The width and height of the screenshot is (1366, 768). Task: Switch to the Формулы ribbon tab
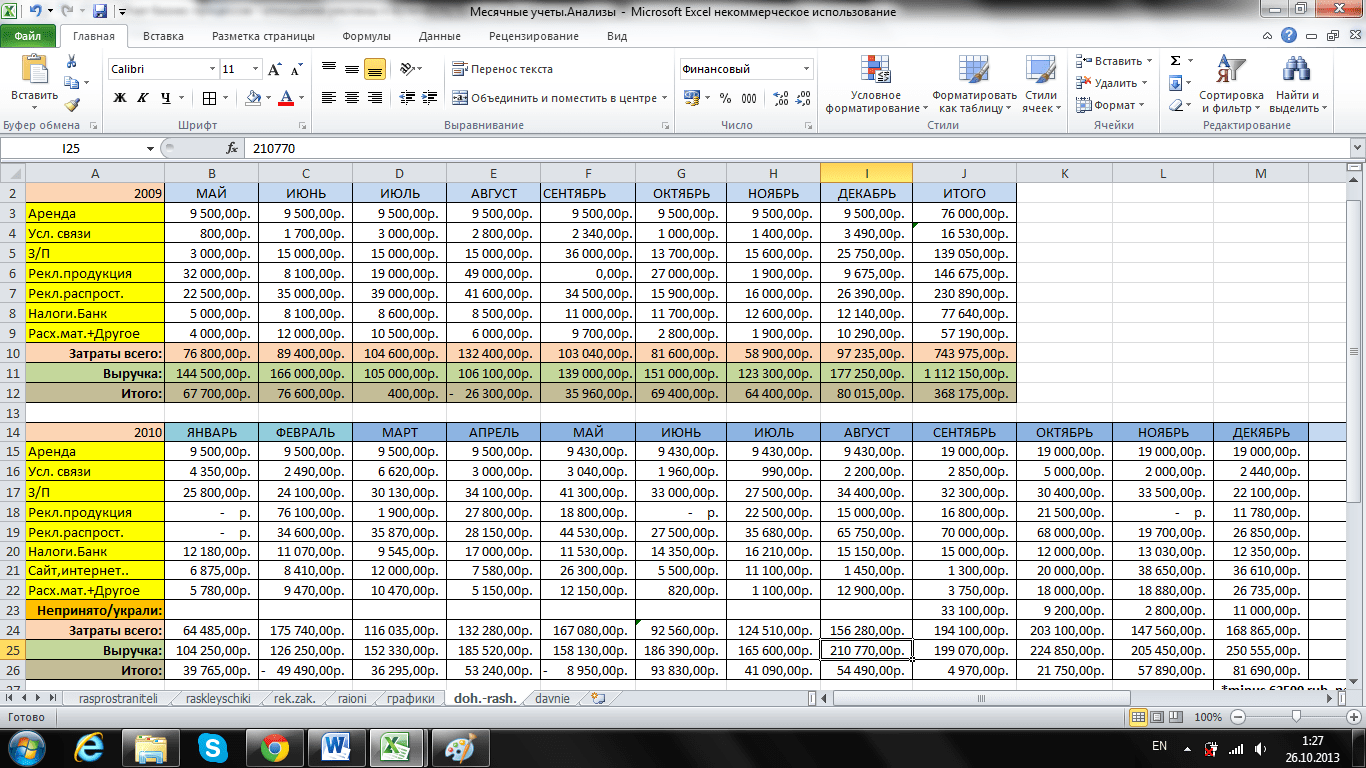pos(366,36)
